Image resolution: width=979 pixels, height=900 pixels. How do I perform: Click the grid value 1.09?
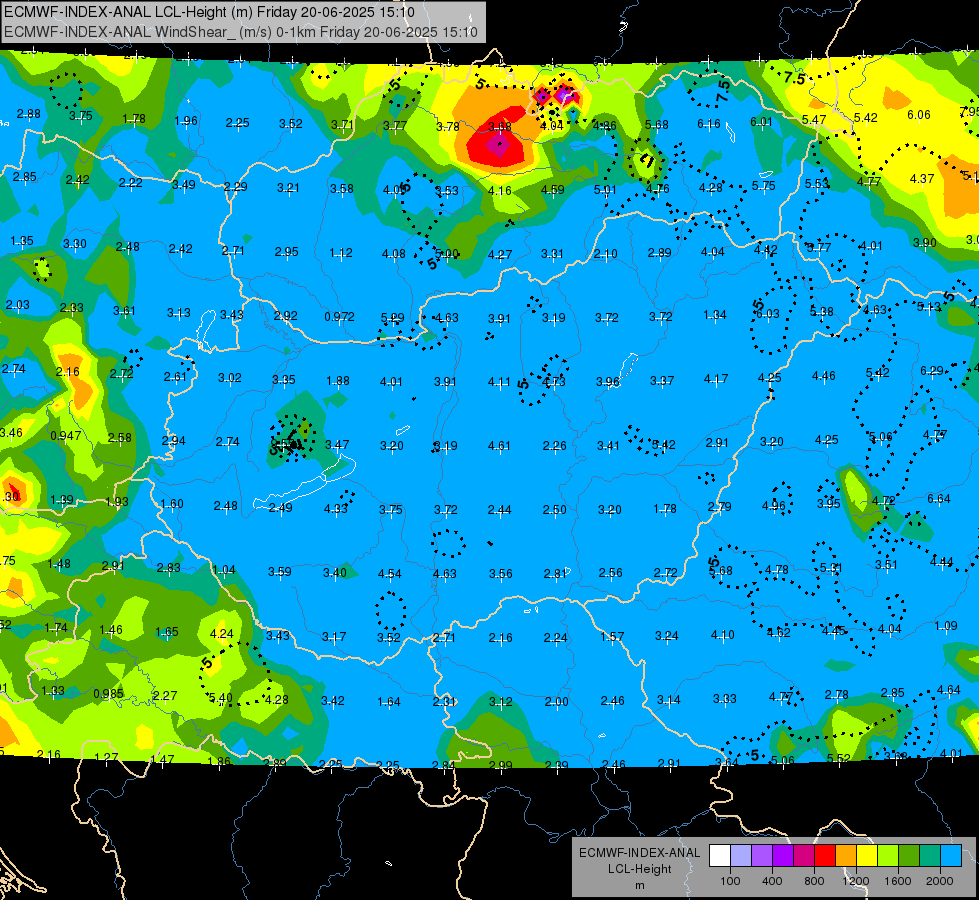946,625
